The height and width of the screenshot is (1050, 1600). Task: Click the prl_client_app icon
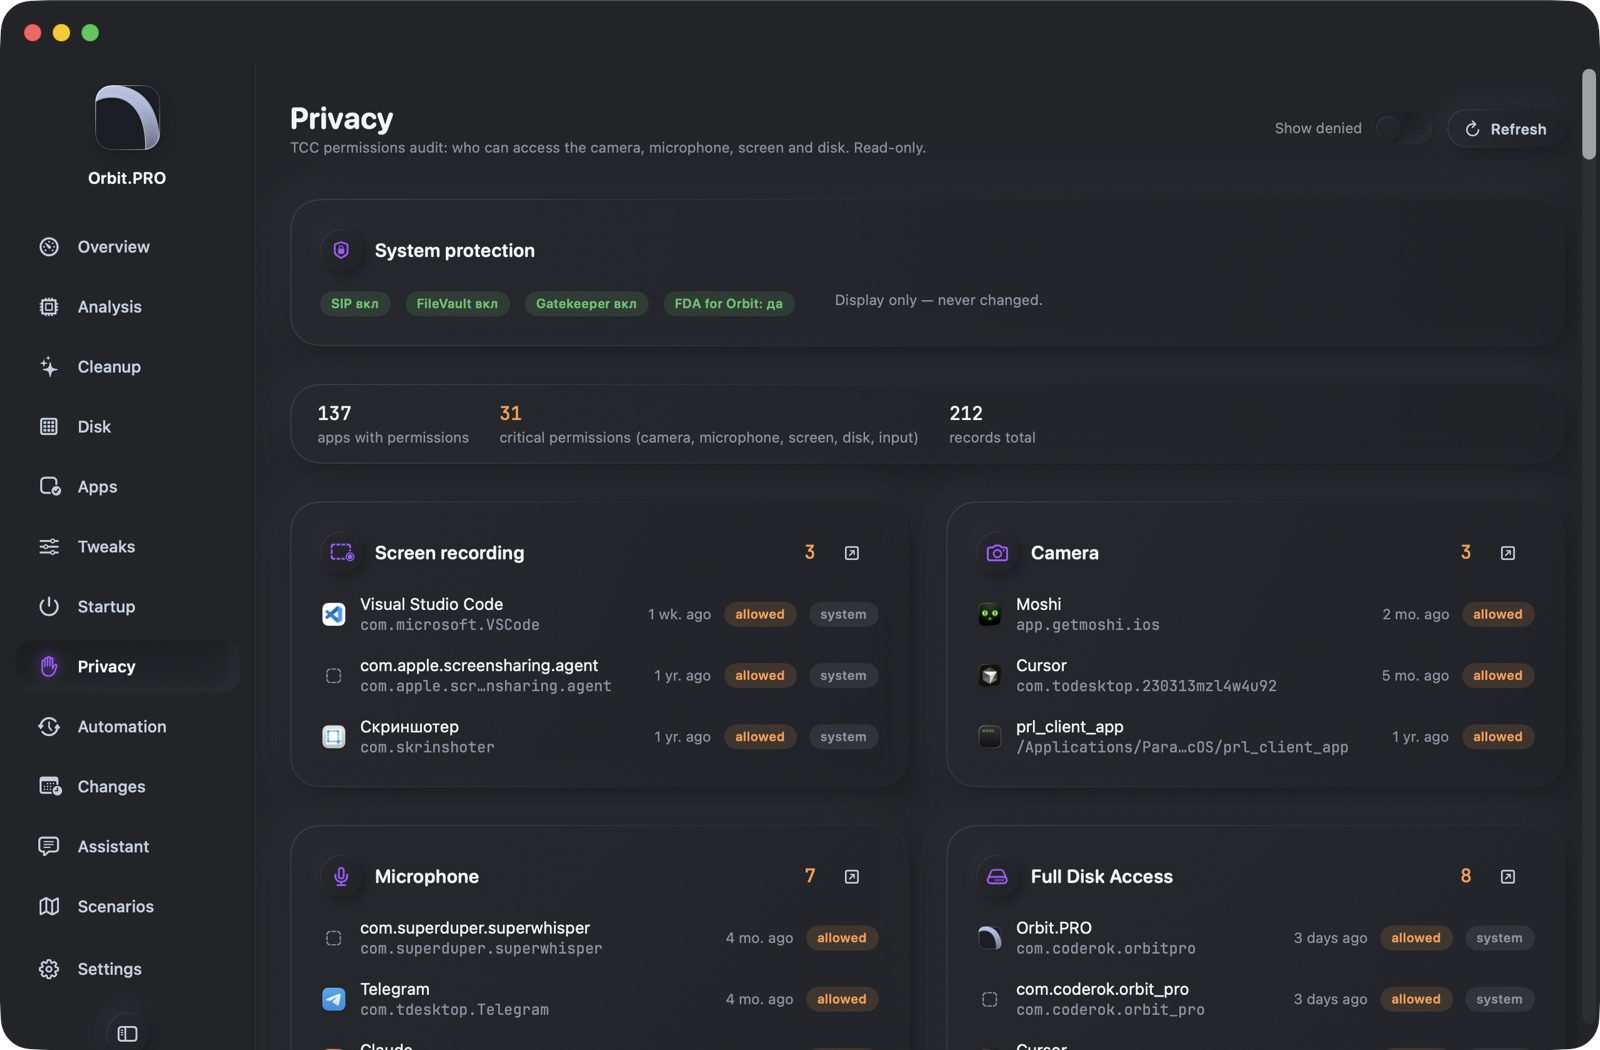[x=990, y=737]
